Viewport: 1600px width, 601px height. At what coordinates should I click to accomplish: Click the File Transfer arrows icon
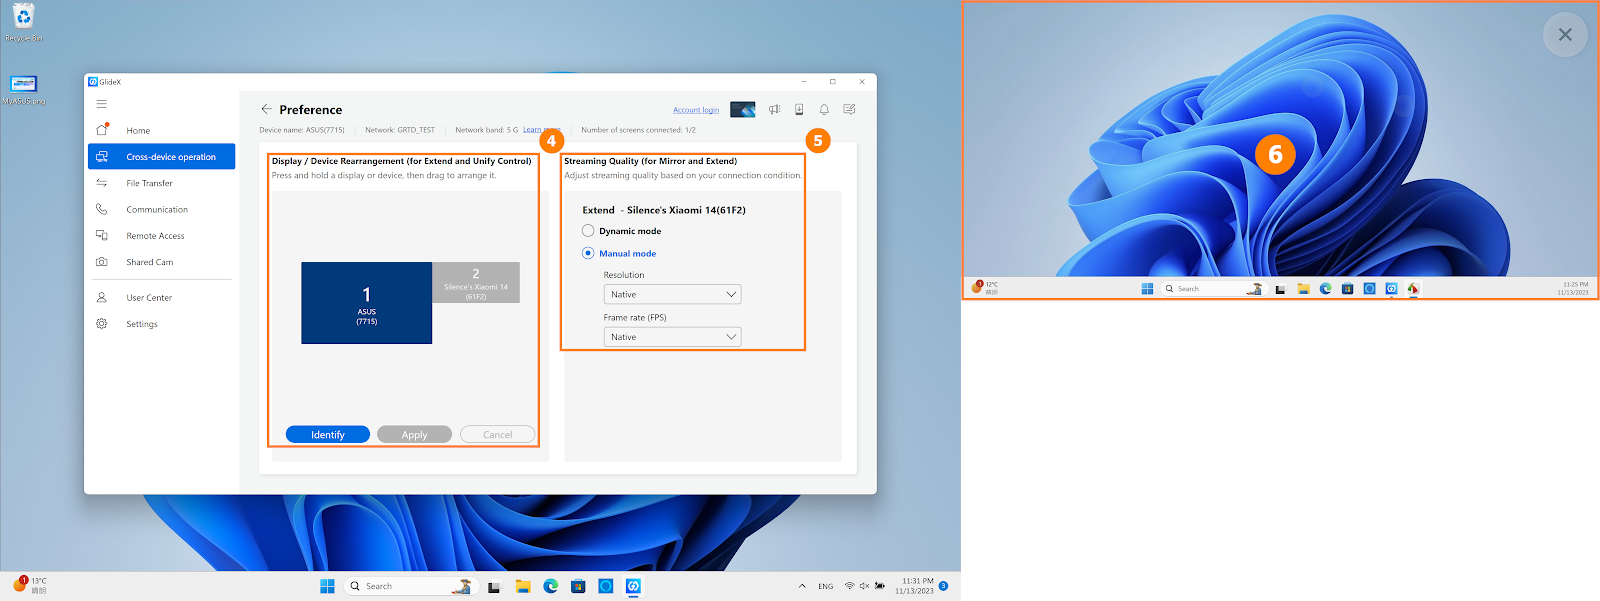coord(102,183)
